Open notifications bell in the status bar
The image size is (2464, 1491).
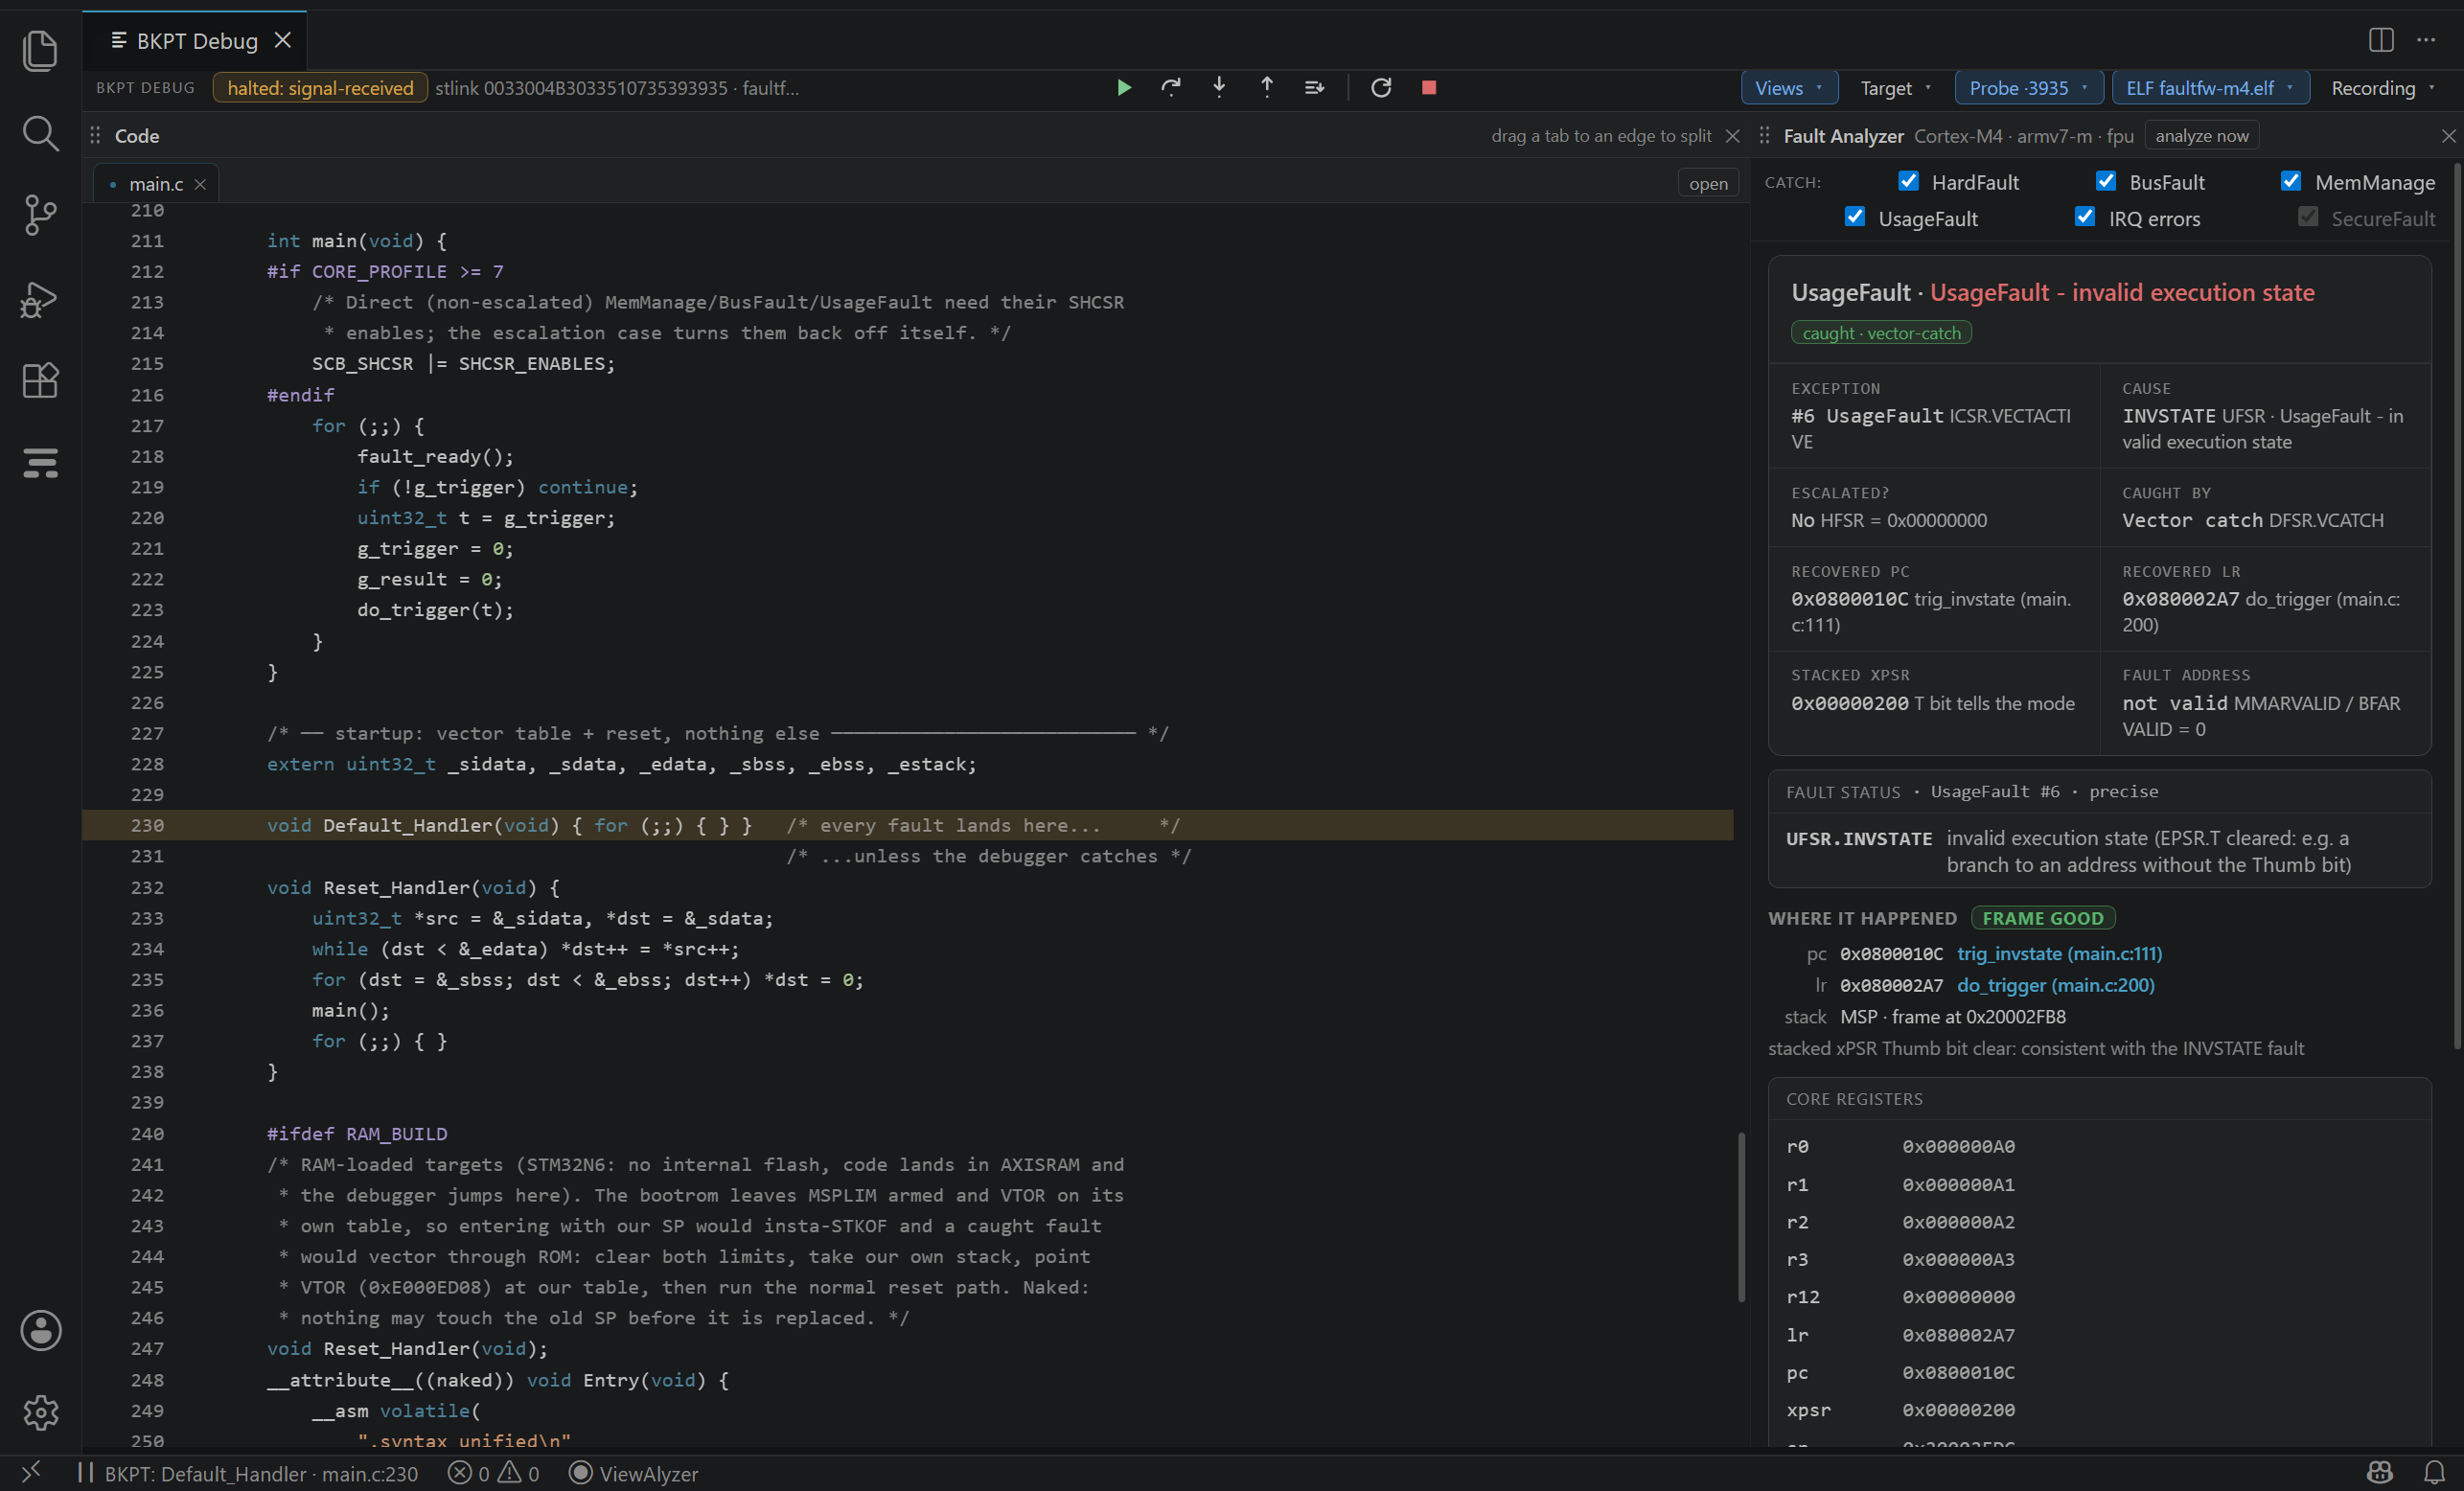point(2435,1473)
